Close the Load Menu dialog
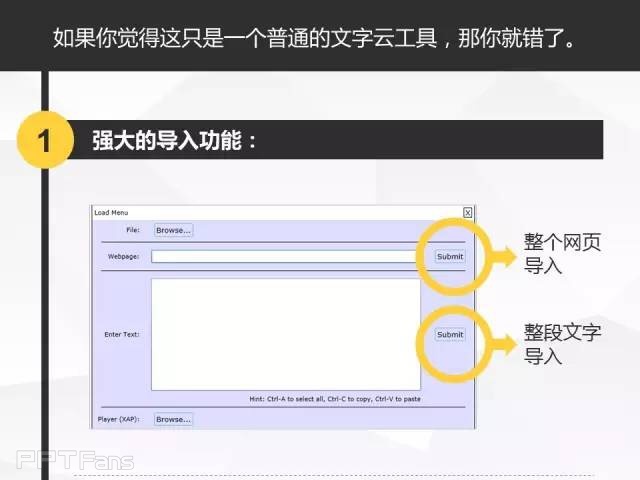The width and height of the screenshot is (640, 480). coord(467,212)
